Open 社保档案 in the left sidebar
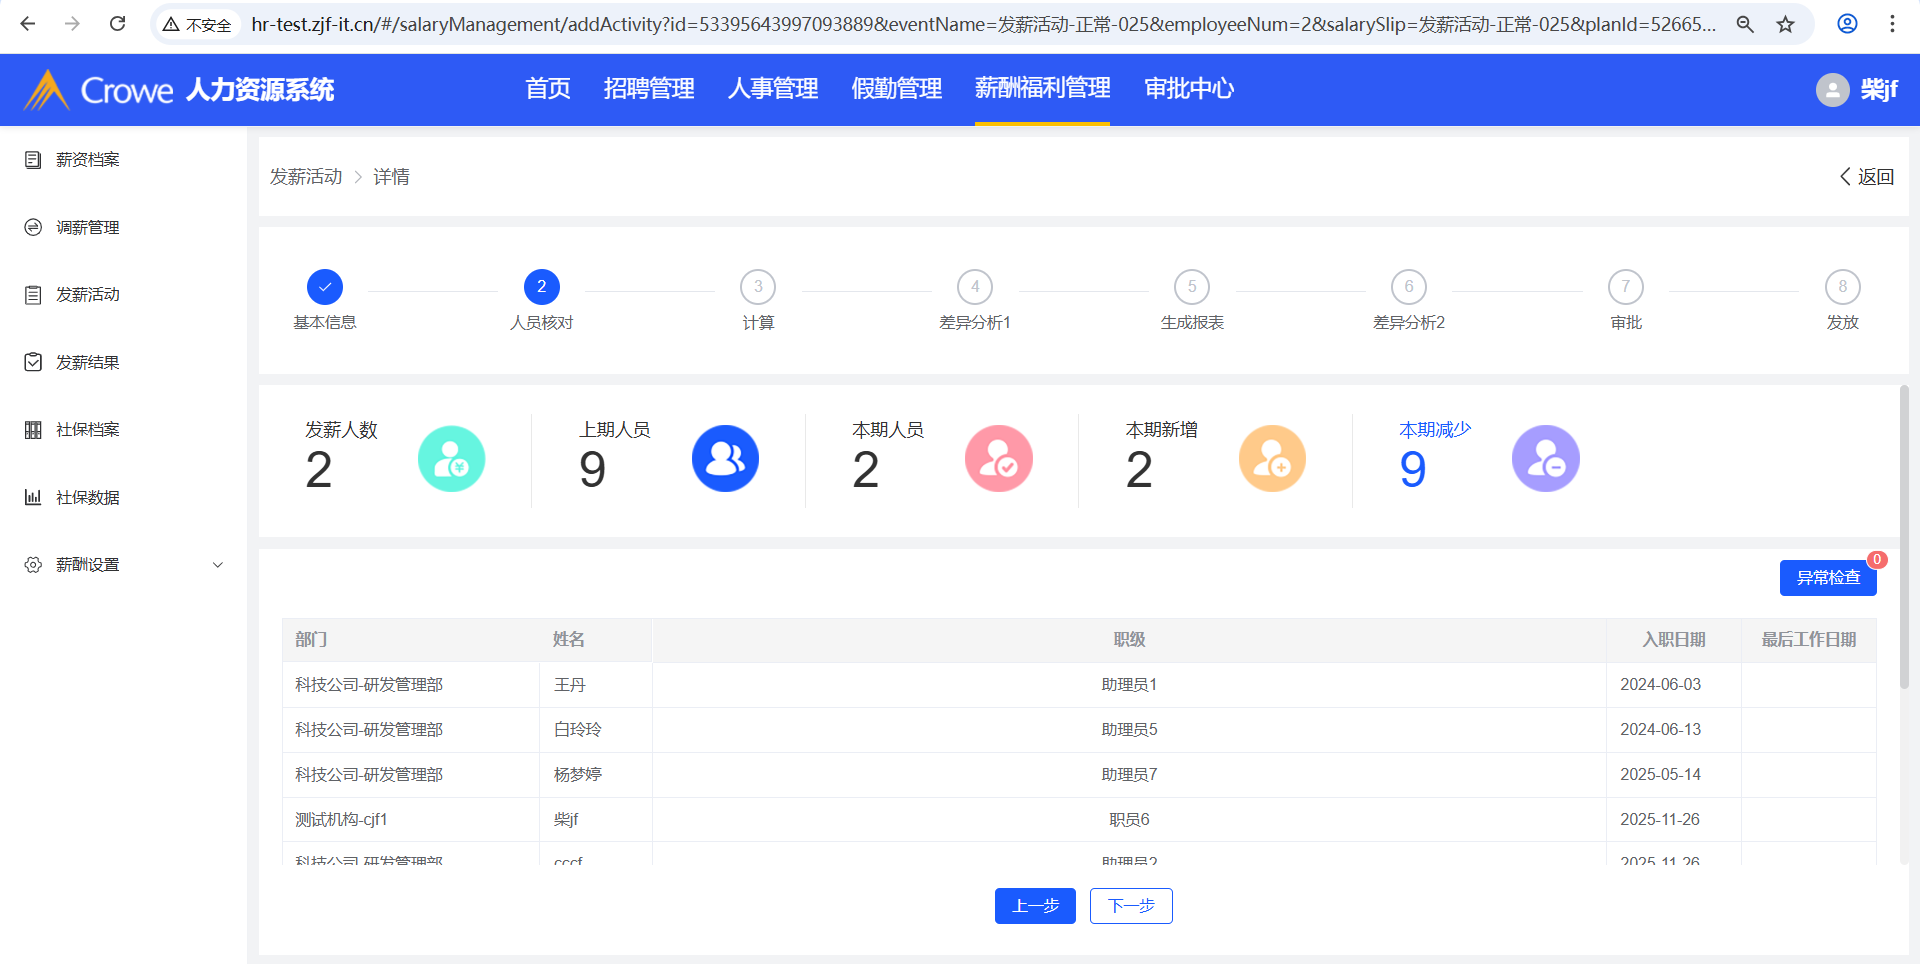The image size is (1920, 964). pyautogui.click(x=88, y=430)
